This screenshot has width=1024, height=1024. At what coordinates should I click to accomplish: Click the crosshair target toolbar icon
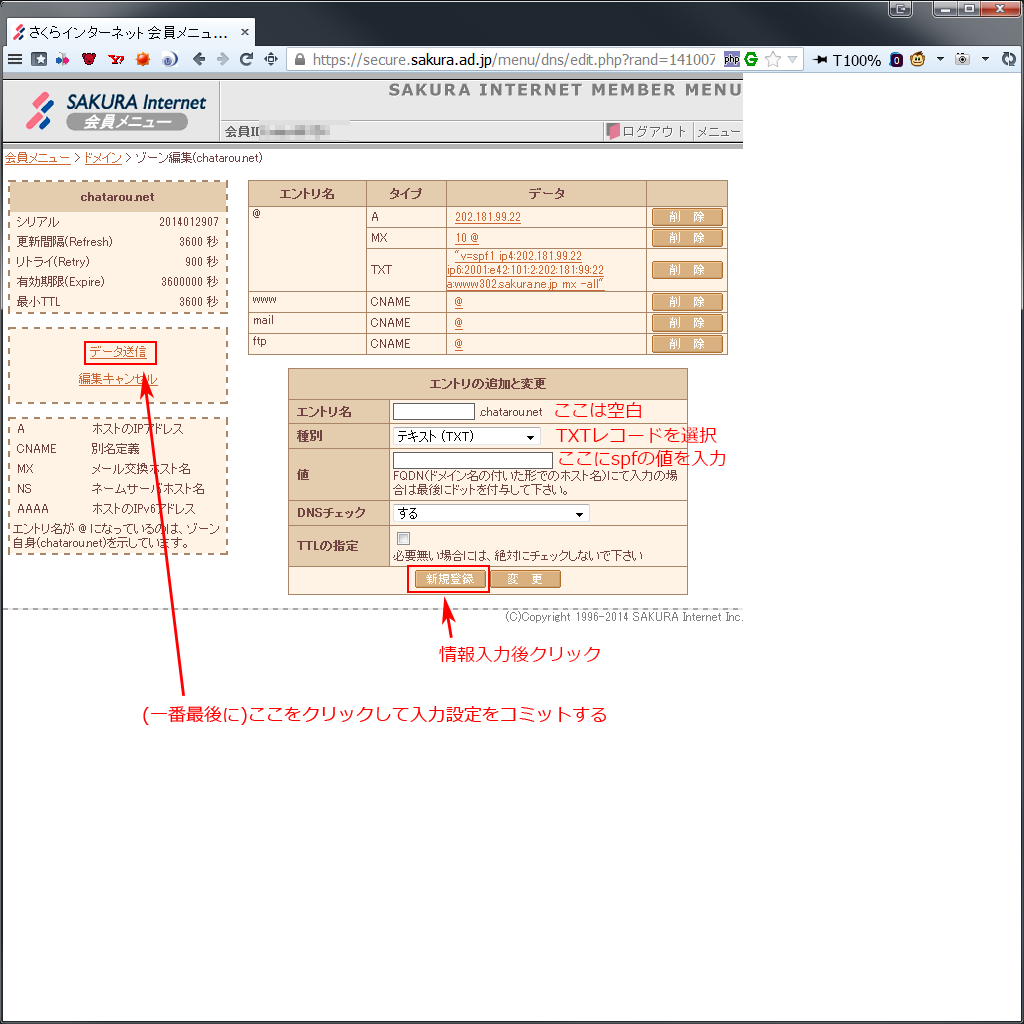pyautogui.click(x=271, y=59)
